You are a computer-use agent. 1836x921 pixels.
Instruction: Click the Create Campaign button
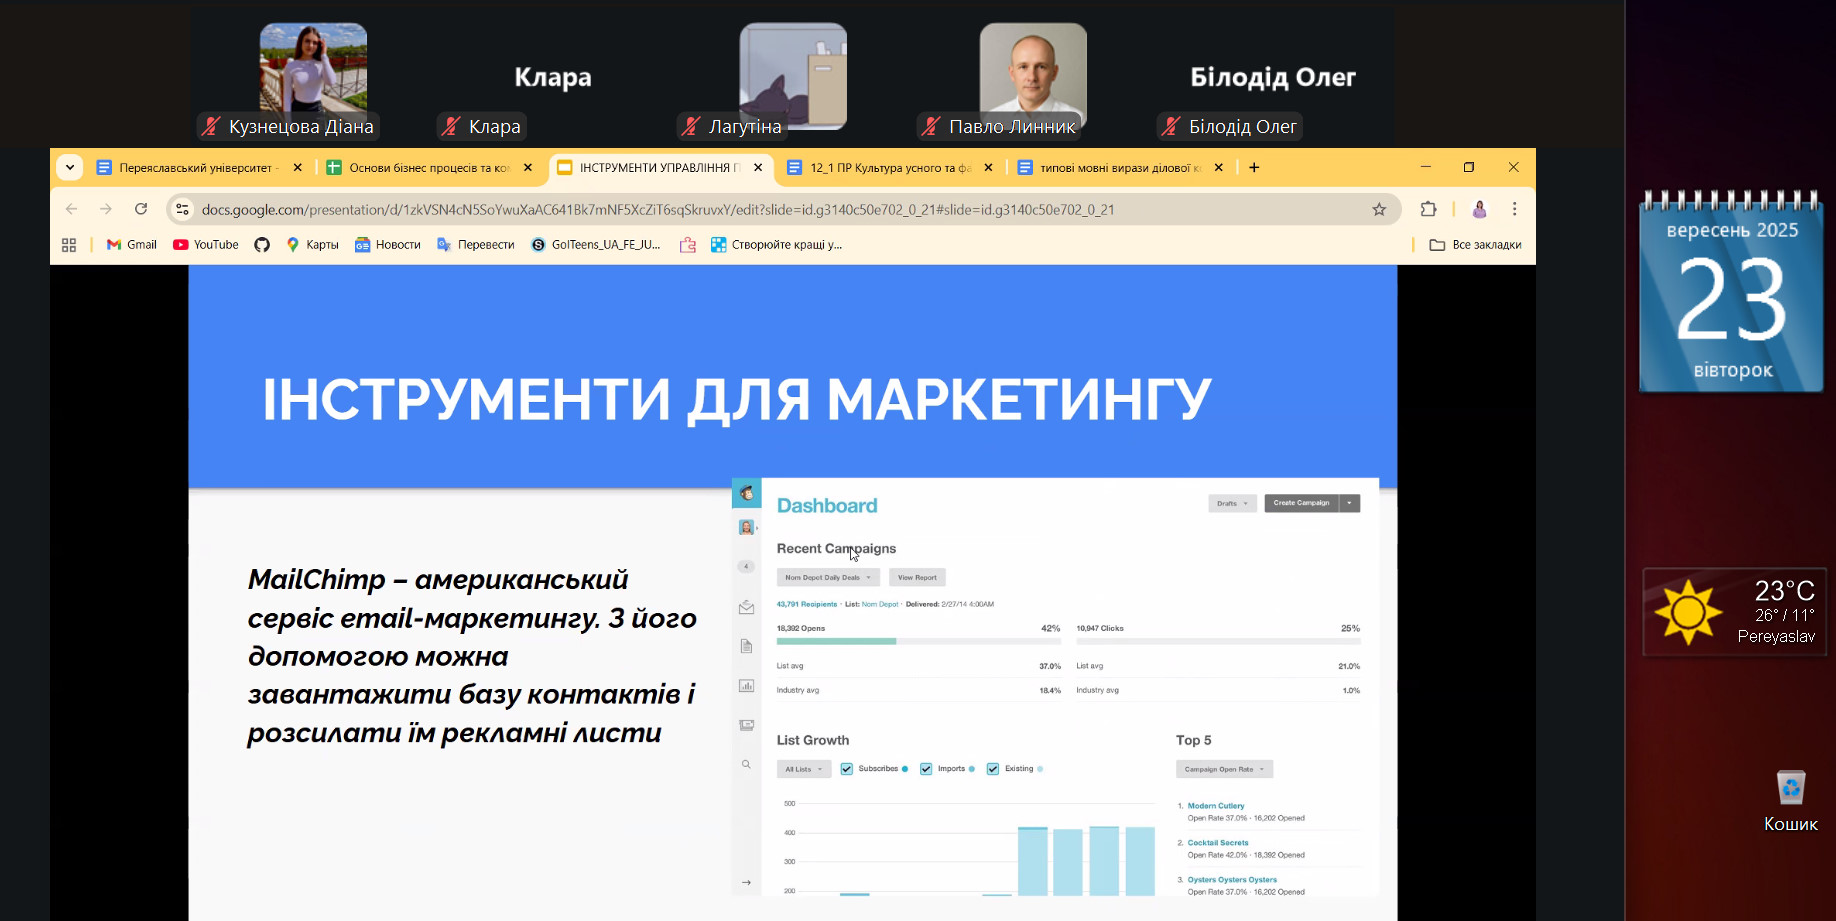tap(1301, 503)
